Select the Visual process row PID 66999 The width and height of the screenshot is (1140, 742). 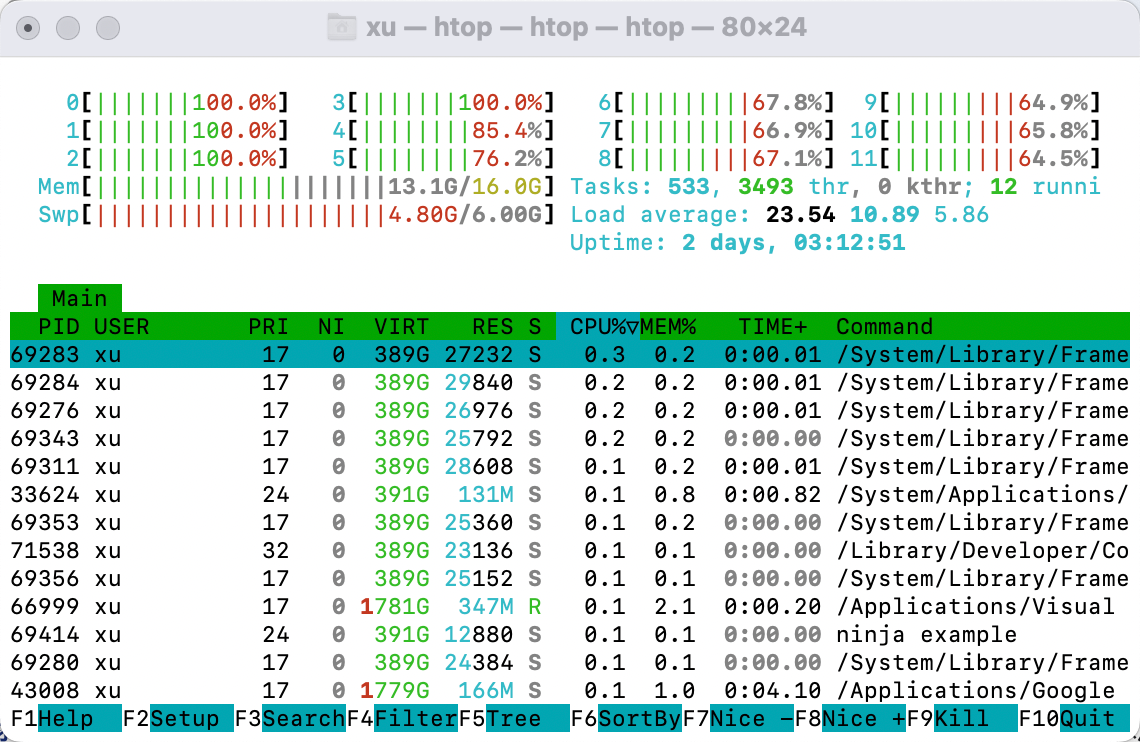[x=570, y=606]
